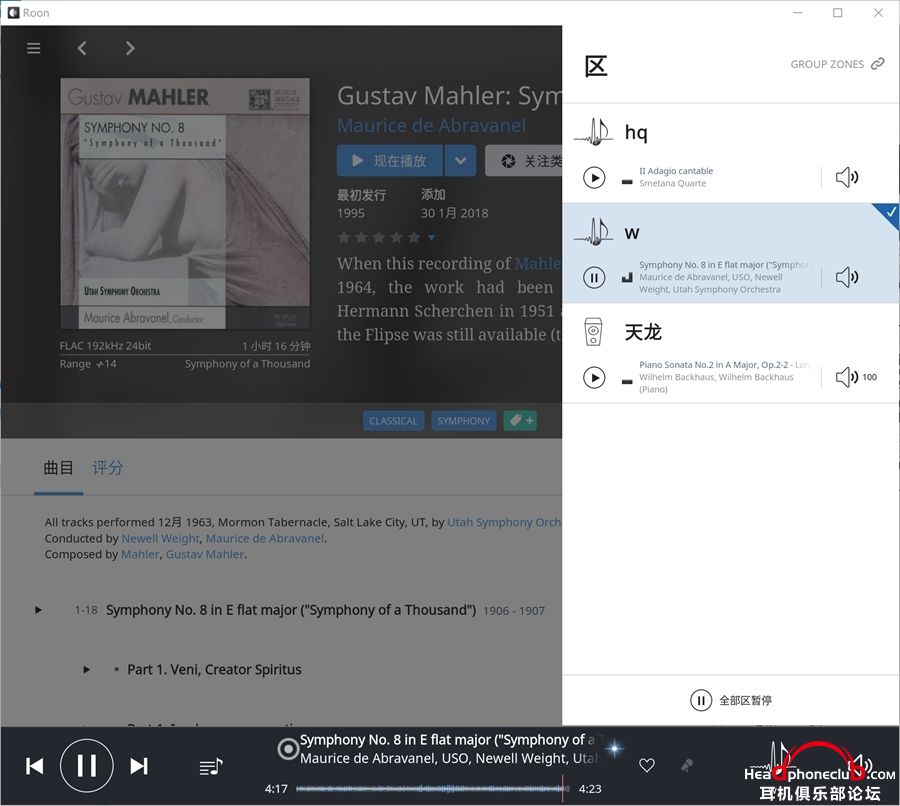Start playback in the hq zone
The height and width of the screenshot is (806, 900).
pos(594,177)
